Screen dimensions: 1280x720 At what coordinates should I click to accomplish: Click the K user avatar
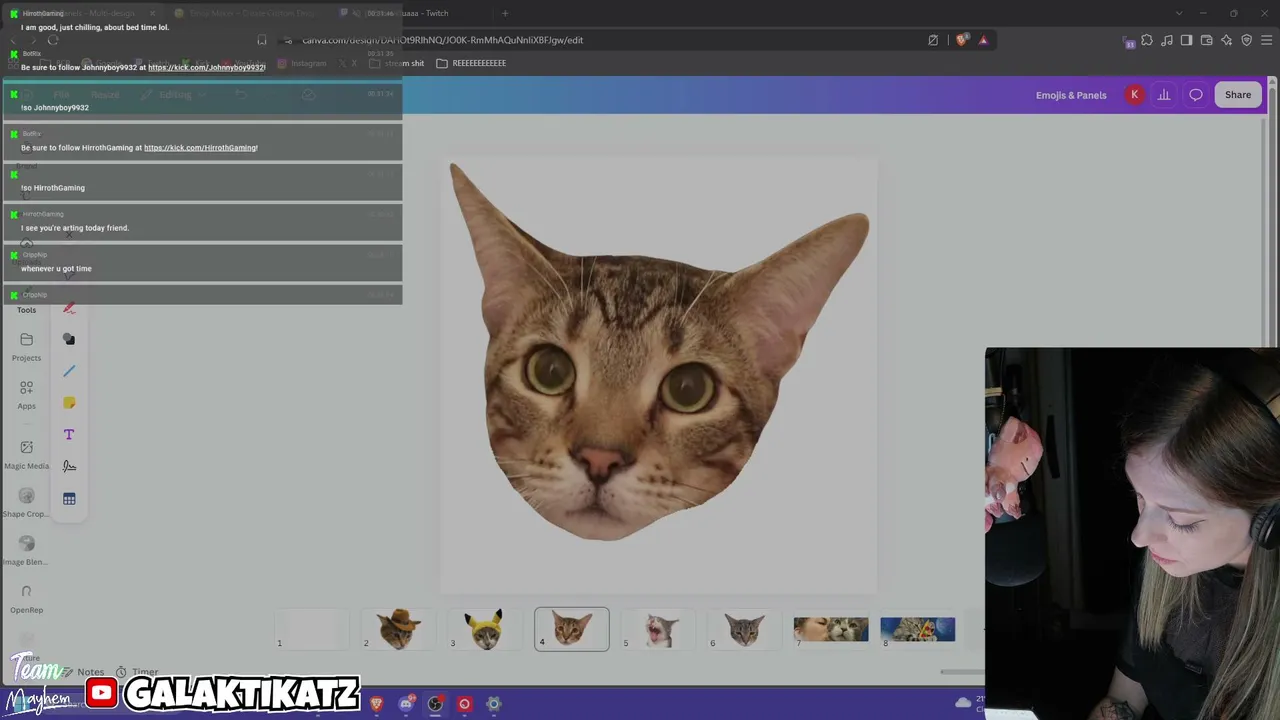pyautogui.click(x=1134, y=95)
